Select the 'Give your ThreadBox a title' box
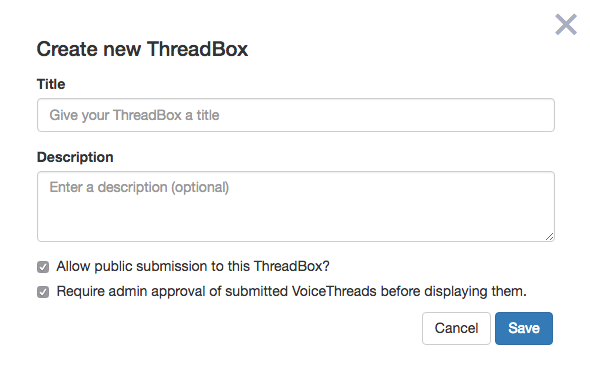590x370 pixels. click(296, 115)
